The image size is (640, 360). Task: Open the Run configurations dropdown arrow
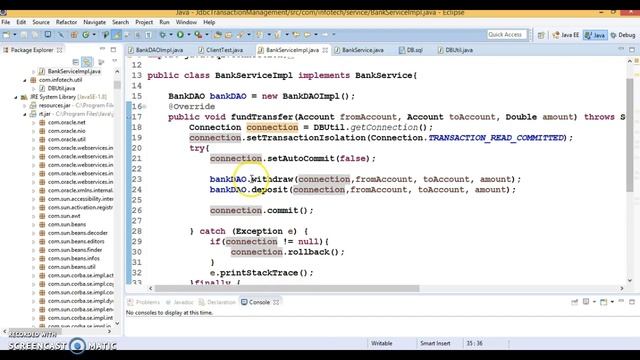(189, 35)
